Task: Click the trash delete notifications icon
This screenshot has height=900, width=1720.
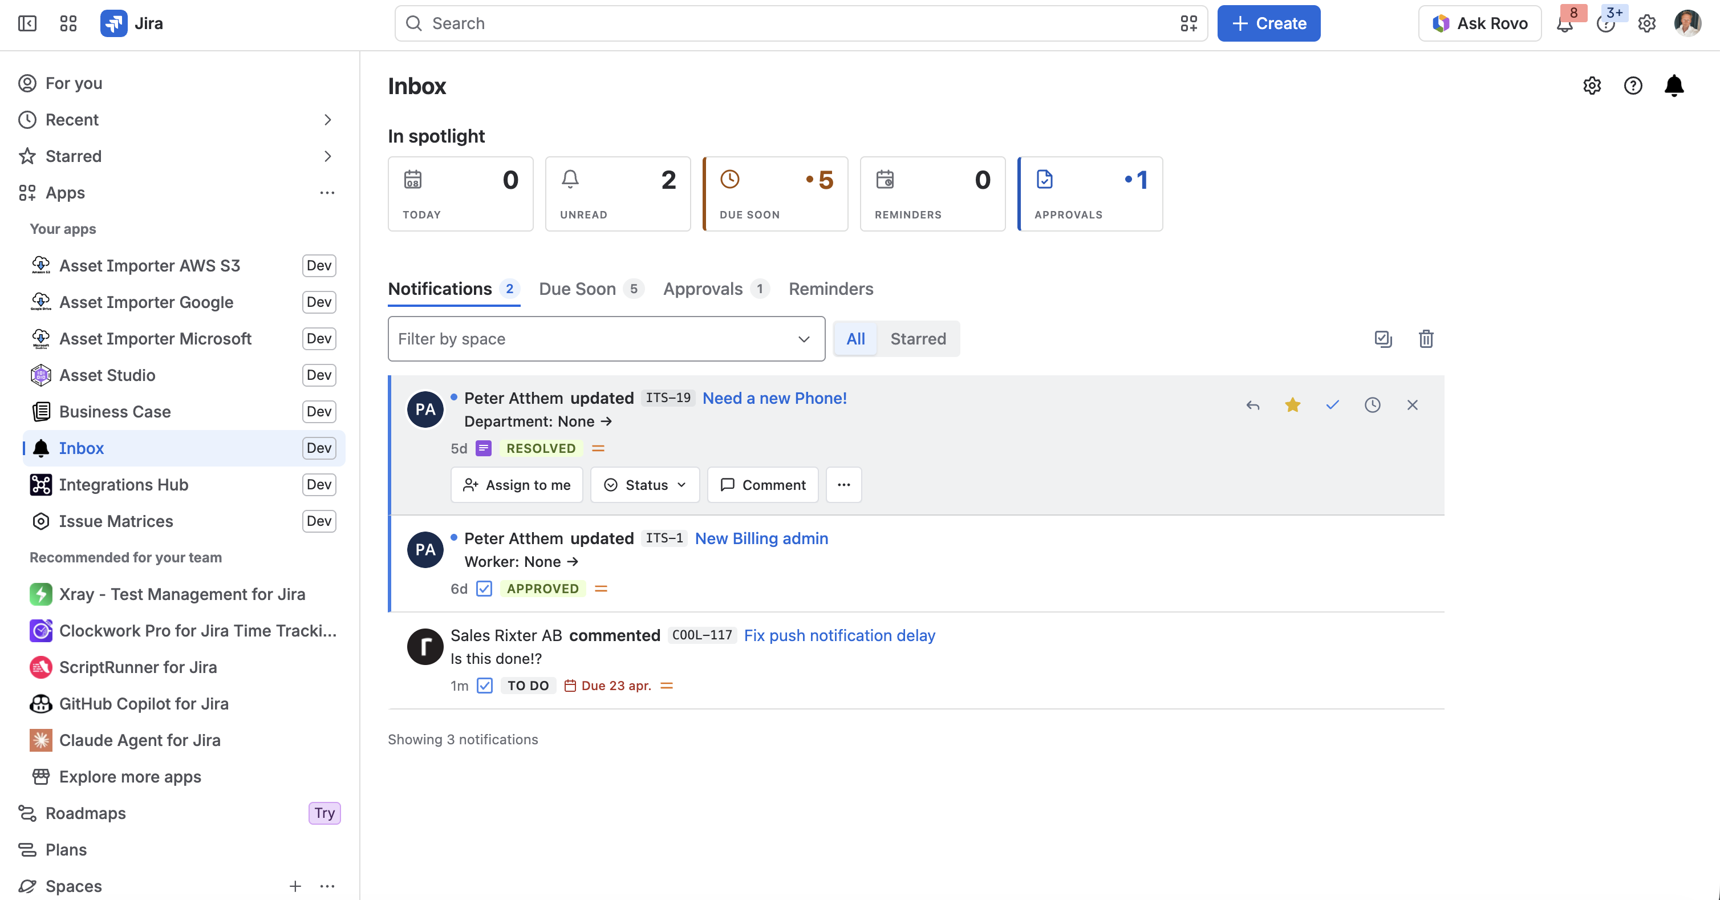Action: pos(1426,339)
